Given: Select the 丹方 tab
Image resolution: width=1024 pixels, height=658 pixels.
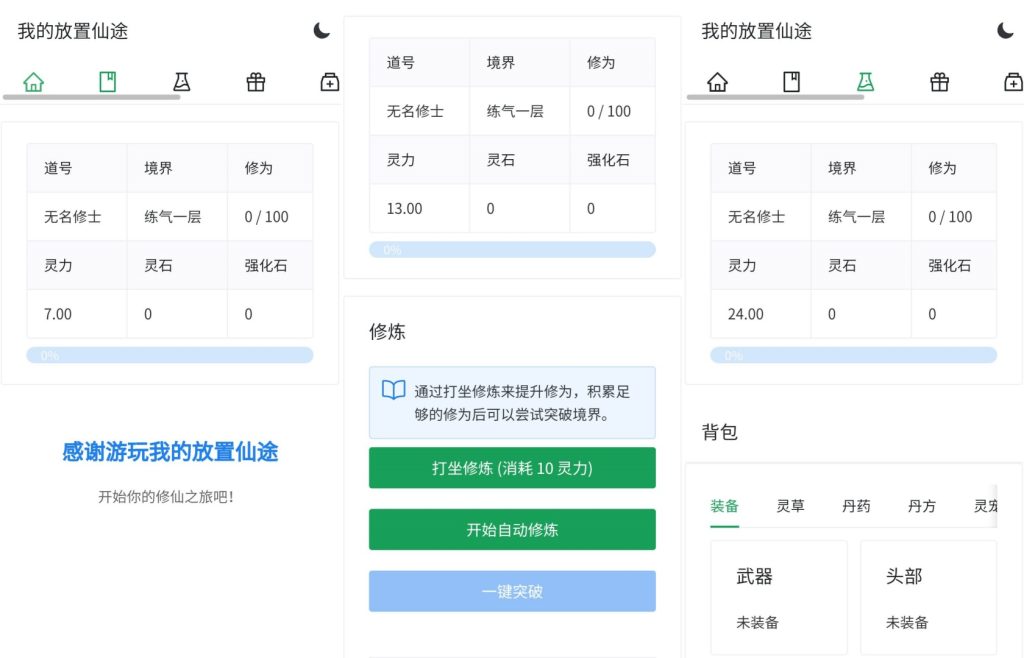Looking at the screenshot, I should pos(921,505).
